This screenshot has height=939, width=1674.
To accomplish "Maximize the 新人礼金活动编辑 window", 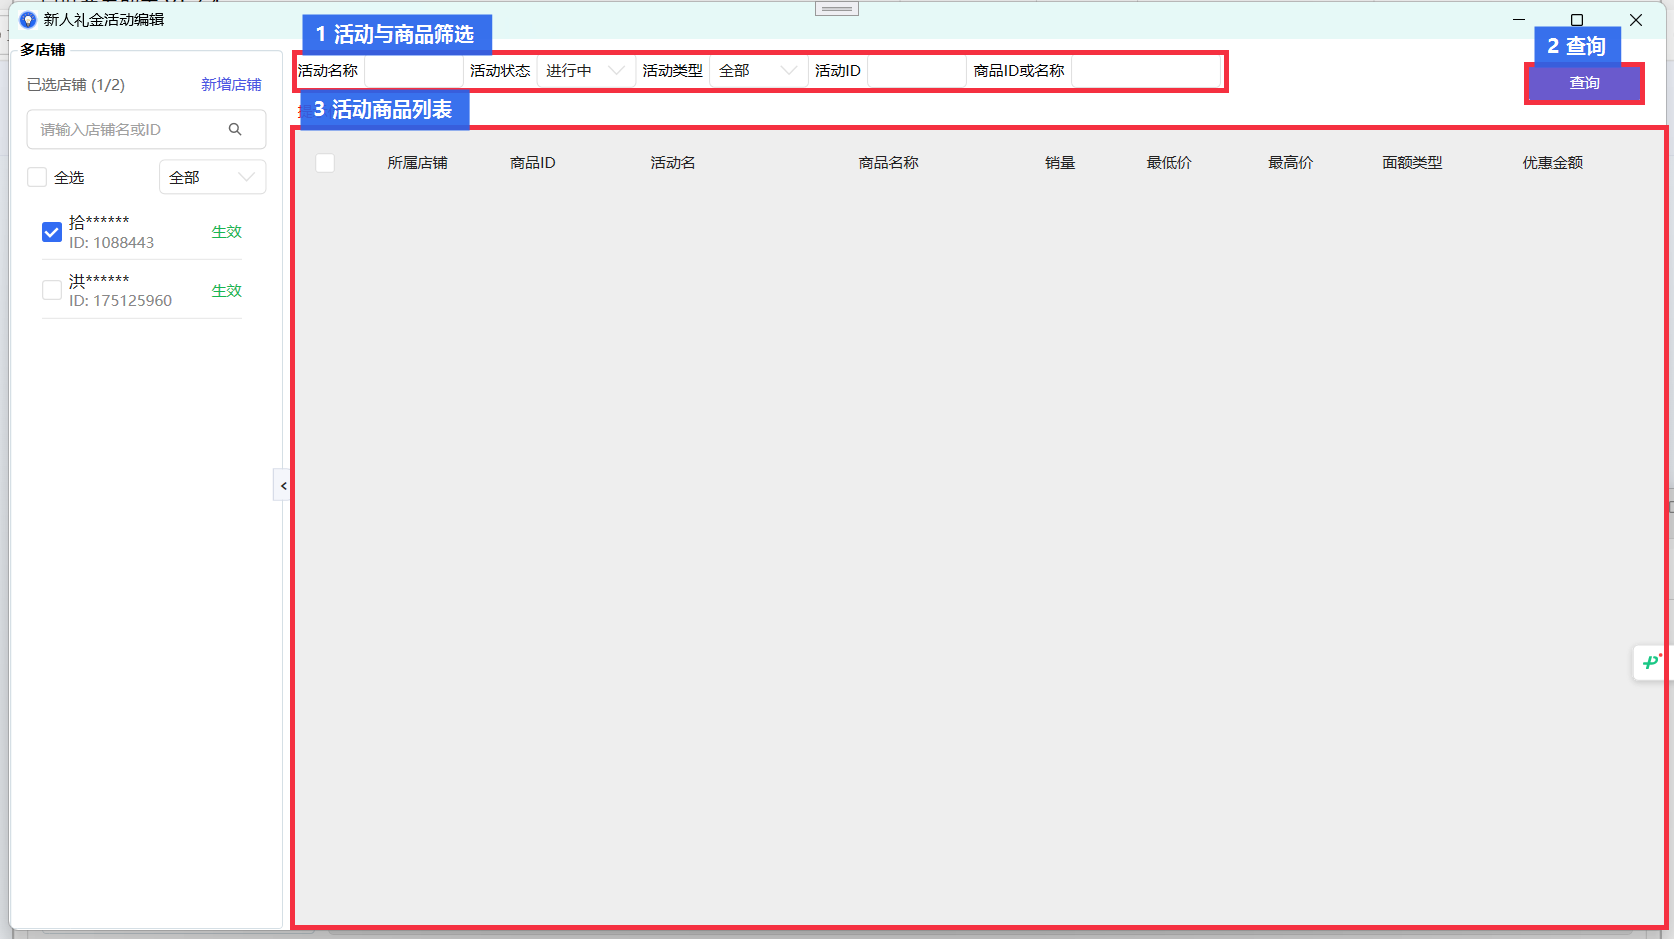I will point(1577,20).
